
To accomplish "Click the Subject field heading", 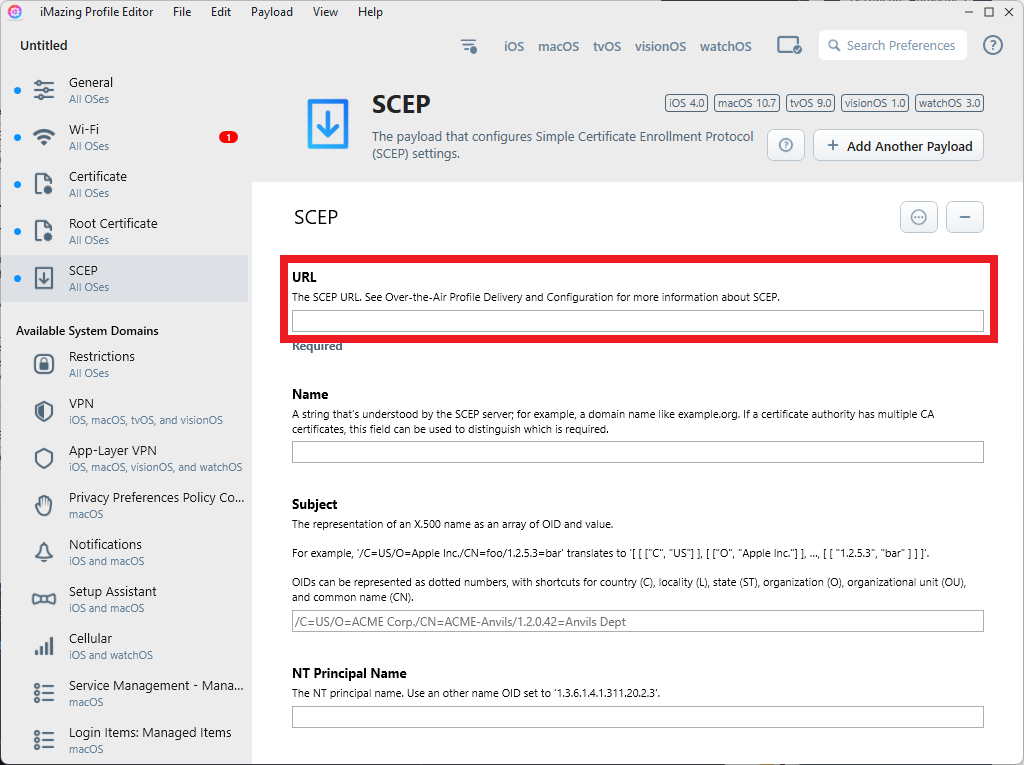I will pos(314,504).
